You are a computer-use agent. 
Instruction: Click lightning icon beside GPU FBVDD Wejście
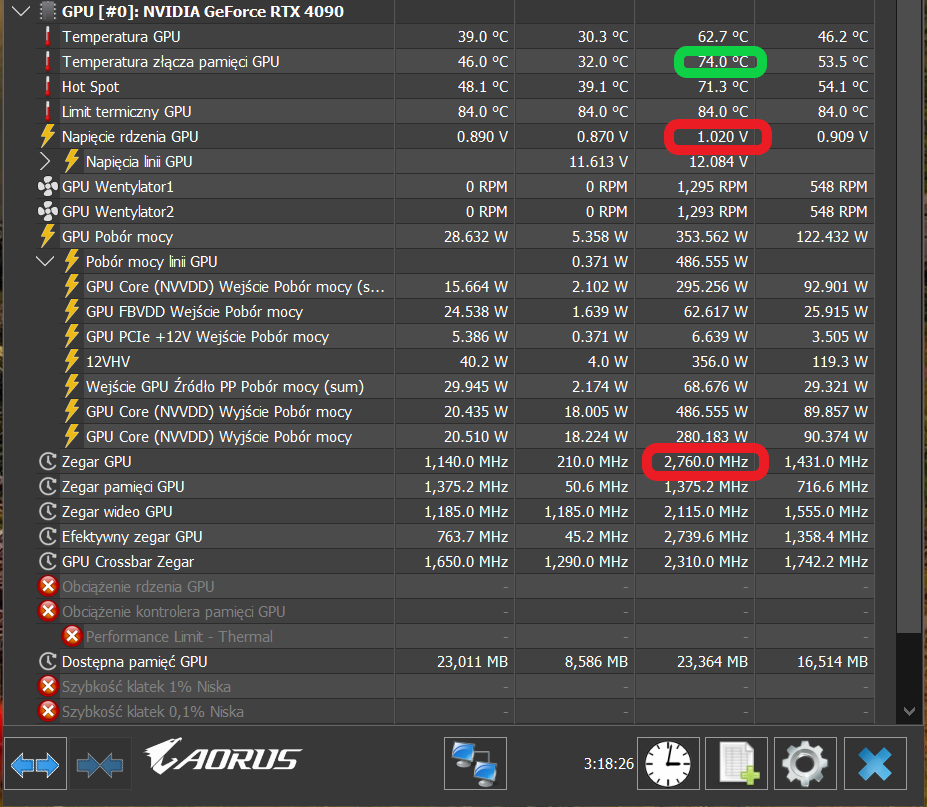72,311
